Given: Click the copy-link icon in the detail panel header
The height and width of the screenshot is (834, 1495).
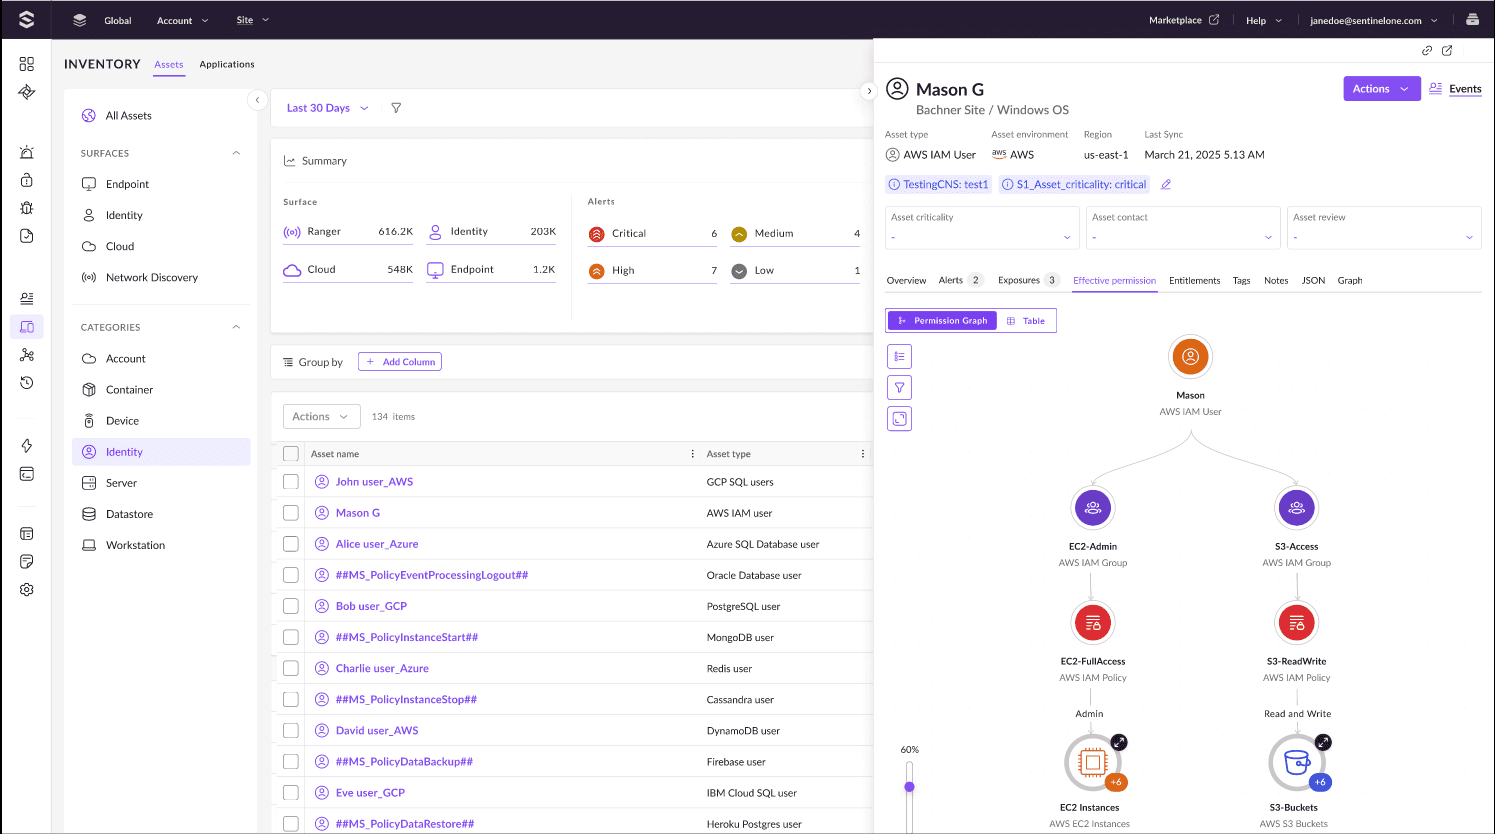Looking at the screenshot, I should click(1427, 50).
